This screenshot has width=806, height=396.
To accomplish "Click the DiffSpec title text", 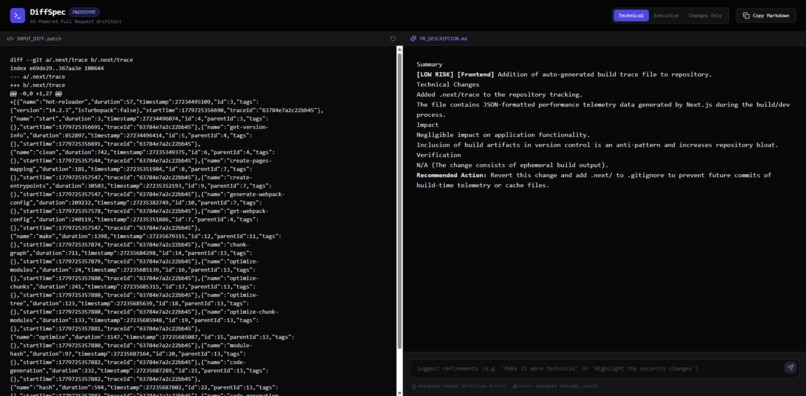I will [x=47, y=12].
